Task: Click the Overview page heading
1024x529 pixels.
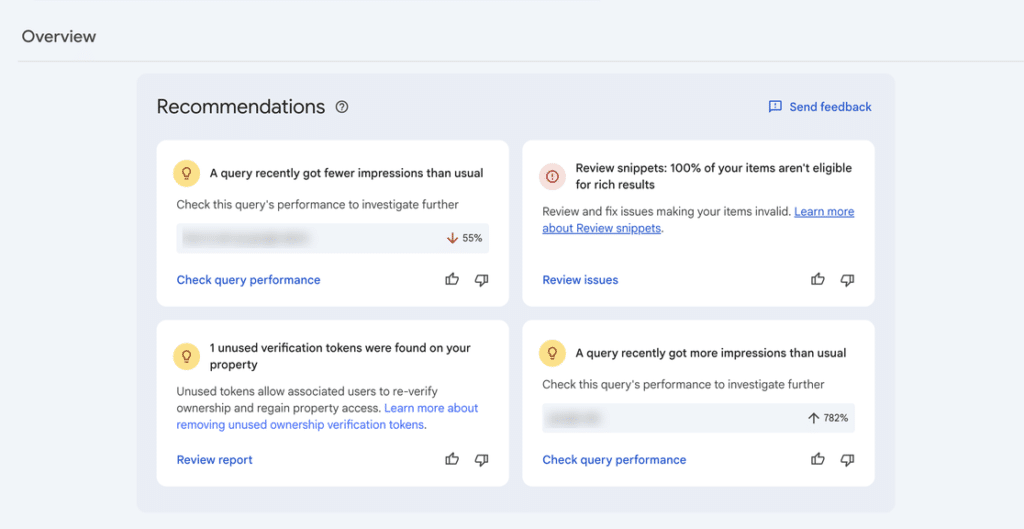Action: (59, 37)
